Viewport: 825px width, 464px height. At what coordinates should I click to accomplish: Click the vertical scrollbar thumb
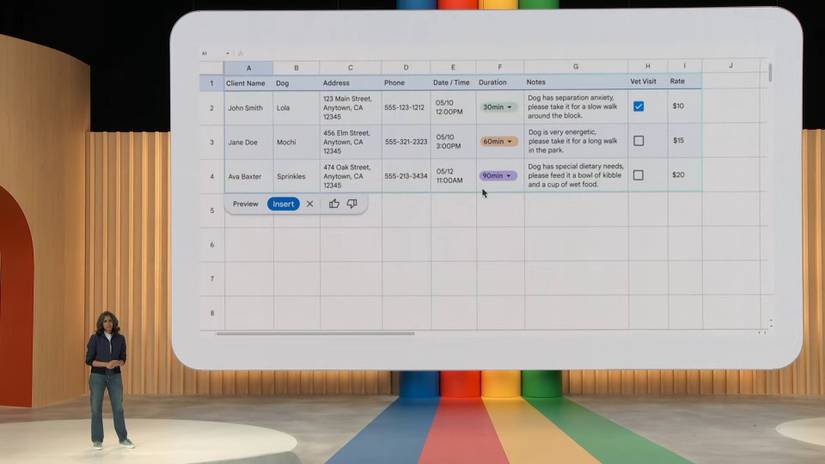[770, 73]
